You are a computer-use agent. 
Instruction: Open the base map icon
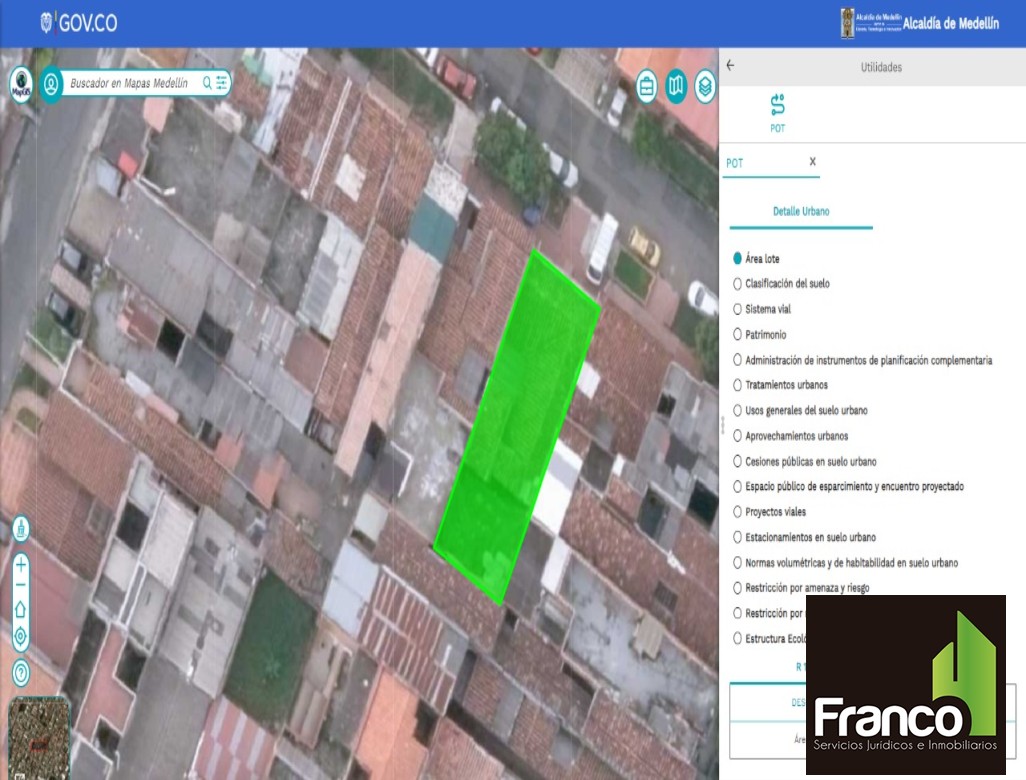pos(676,86)
